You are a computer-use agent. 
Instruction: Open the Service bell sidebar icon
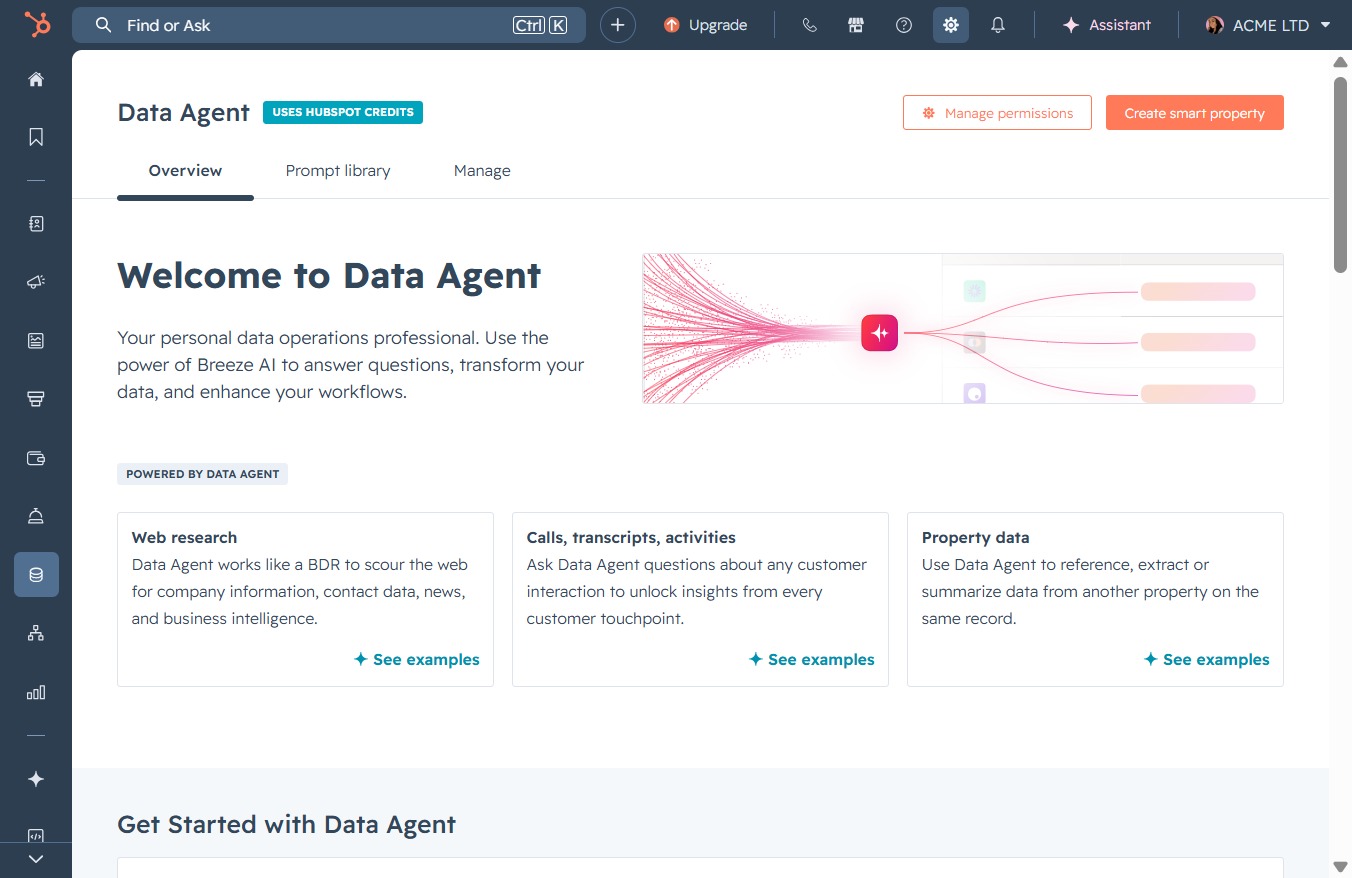(x=36, y=516)
